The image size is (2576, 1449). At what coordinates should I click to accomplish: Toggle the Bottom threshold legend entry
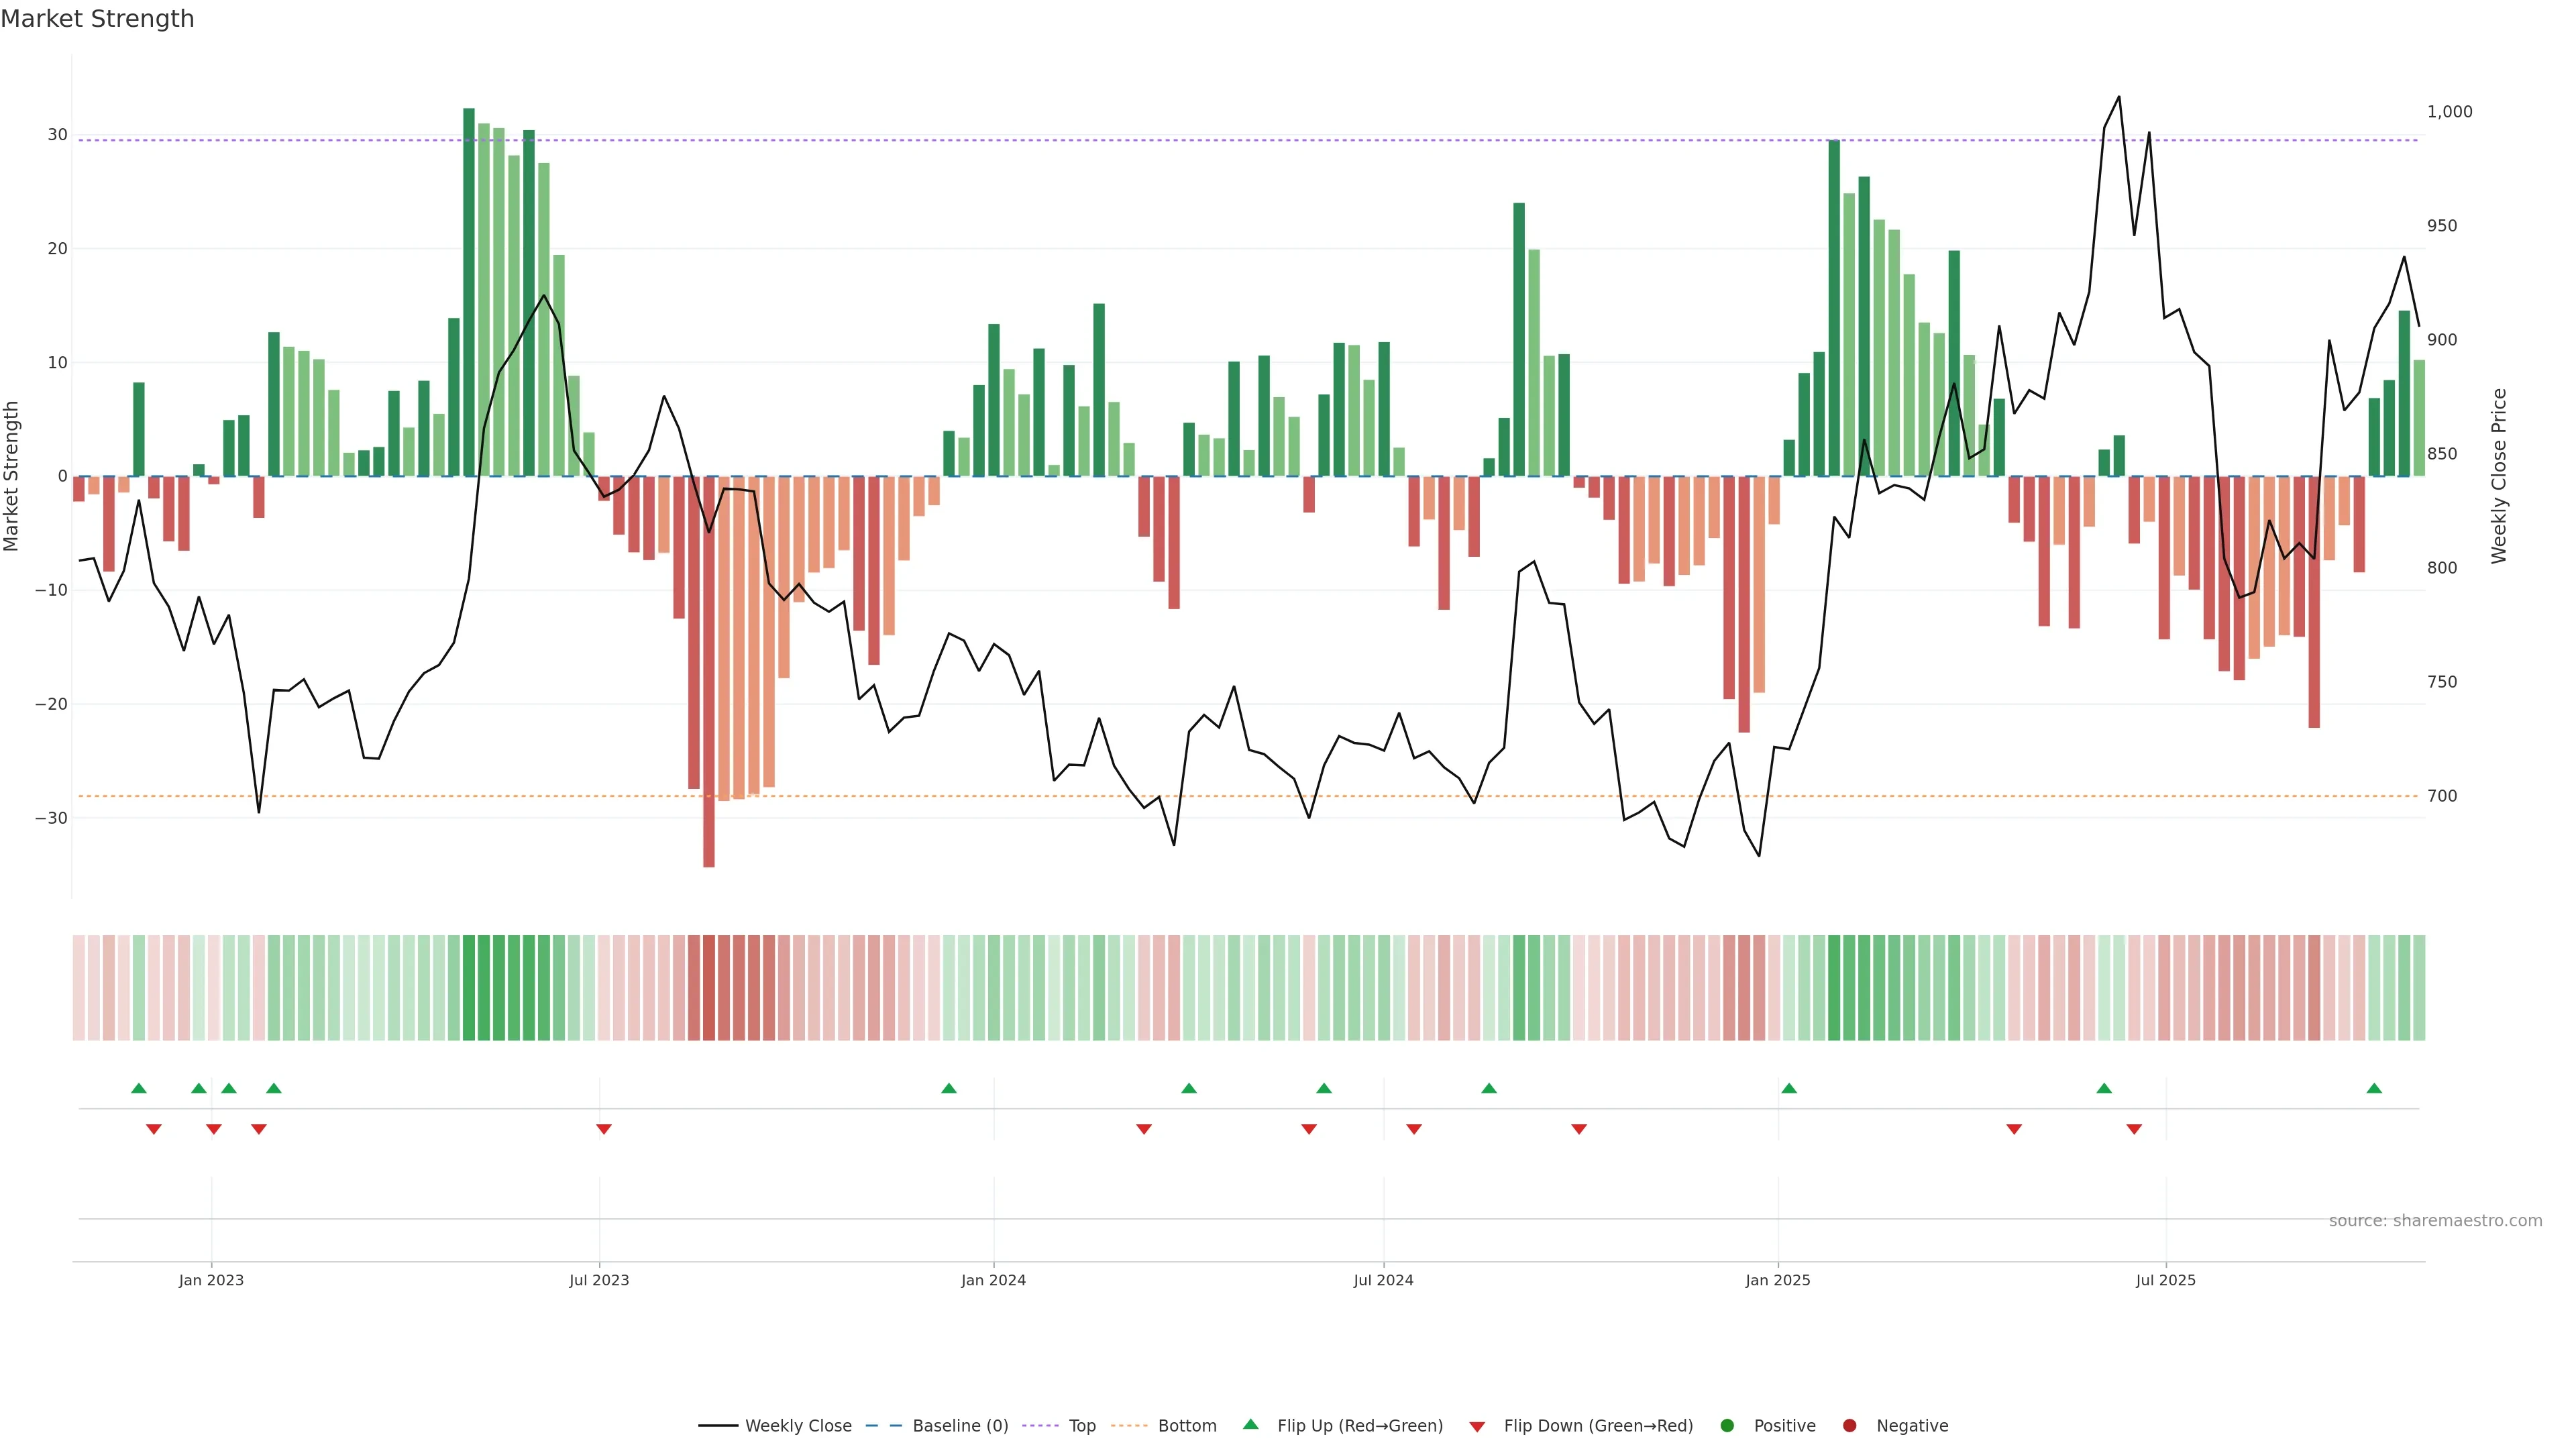1187,1426
